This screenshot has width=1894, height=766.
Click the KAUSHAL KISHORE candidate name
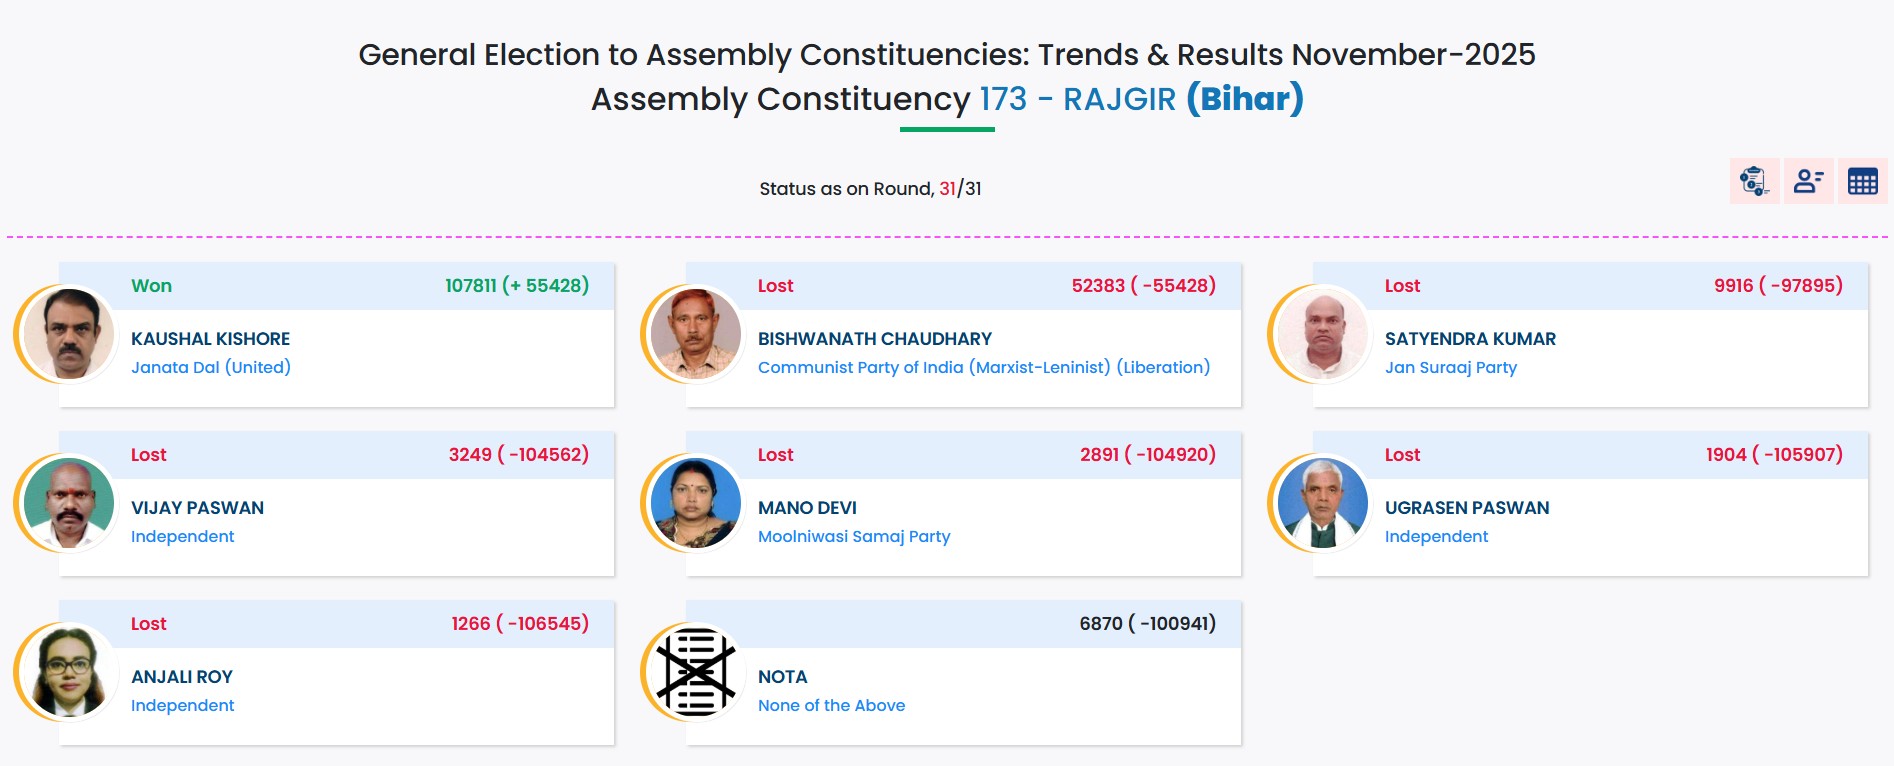click(x=210, y=339)
